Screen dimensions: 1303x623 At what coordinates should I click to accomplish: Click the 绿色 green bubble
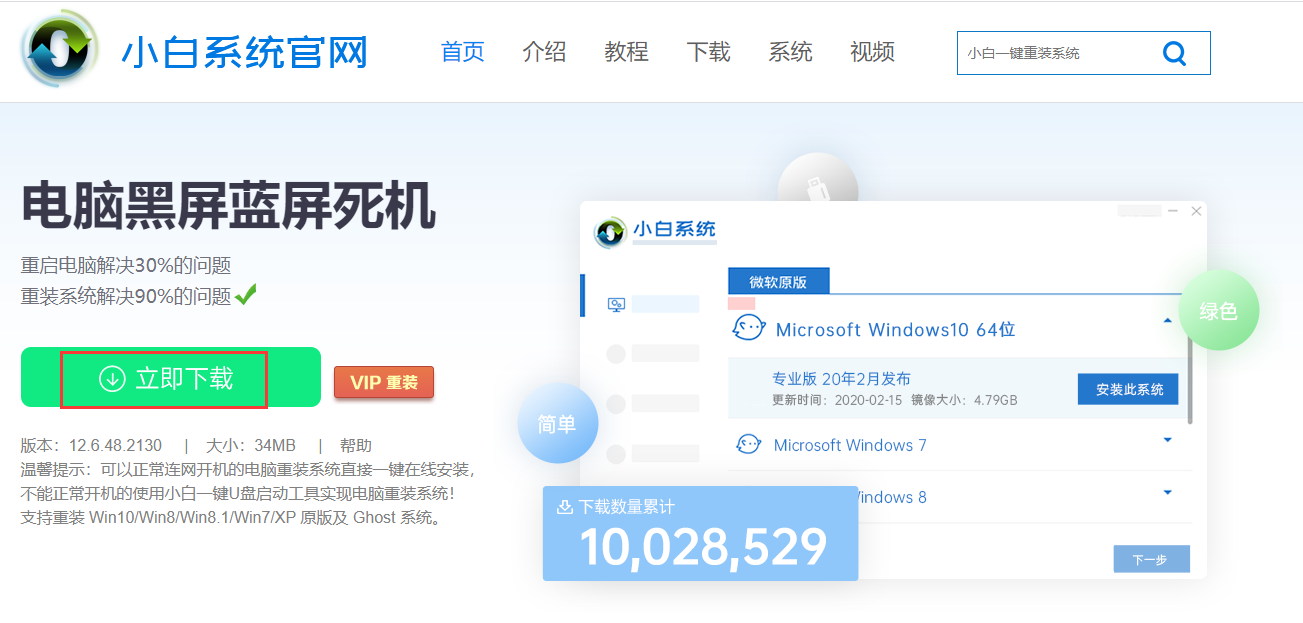[x=1218, y=311]
